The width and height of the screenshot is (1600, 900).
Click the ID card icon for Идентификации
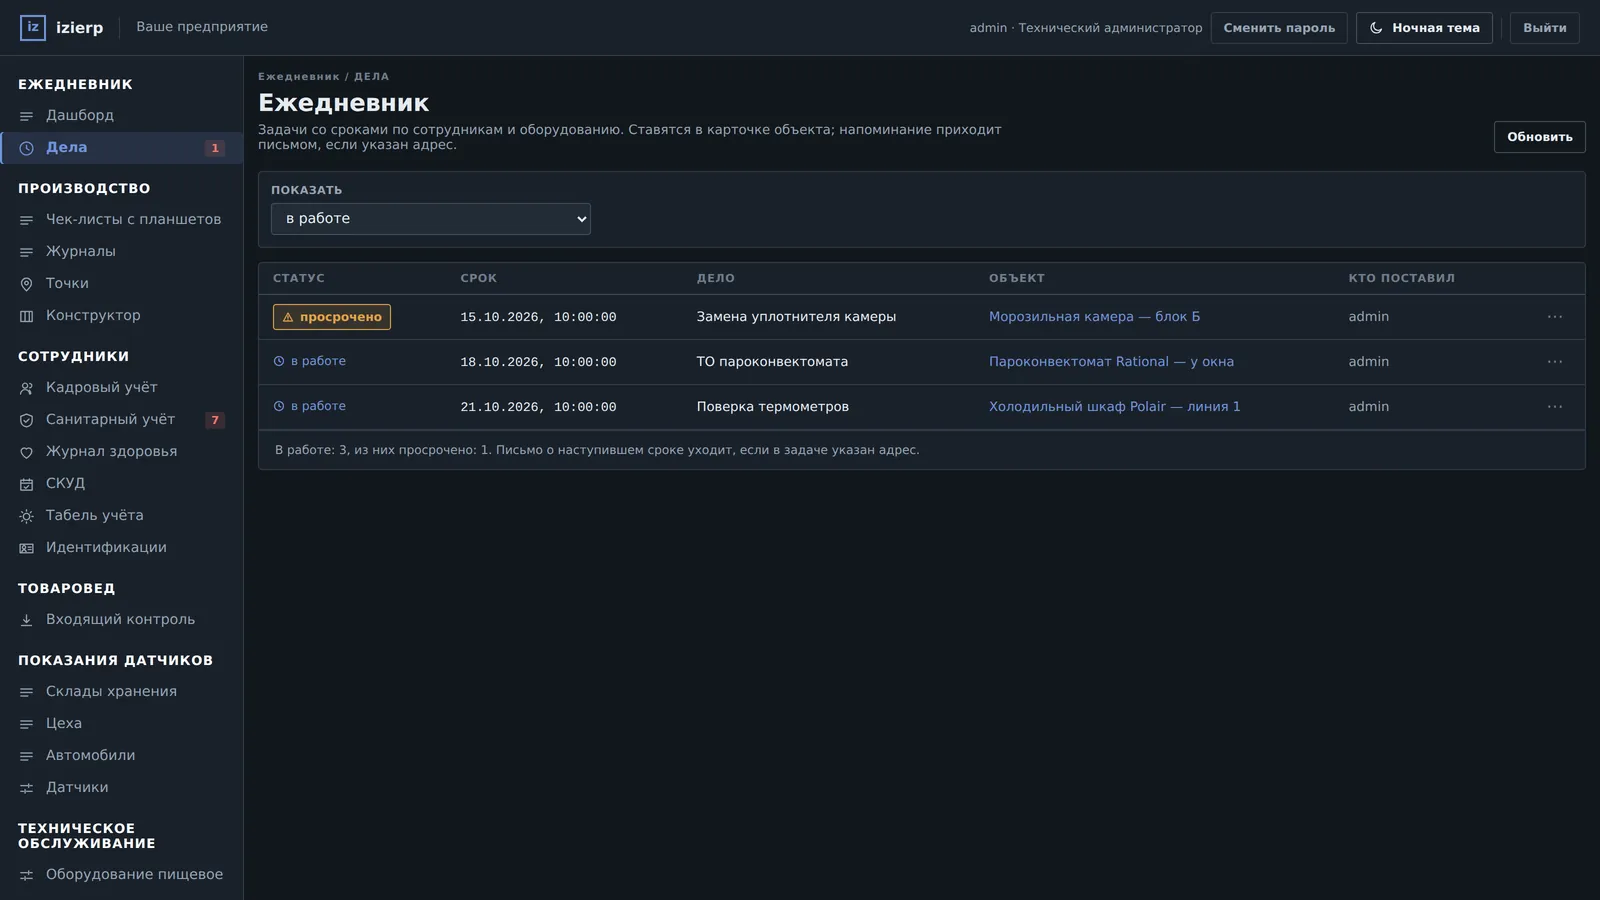point(27,548)
